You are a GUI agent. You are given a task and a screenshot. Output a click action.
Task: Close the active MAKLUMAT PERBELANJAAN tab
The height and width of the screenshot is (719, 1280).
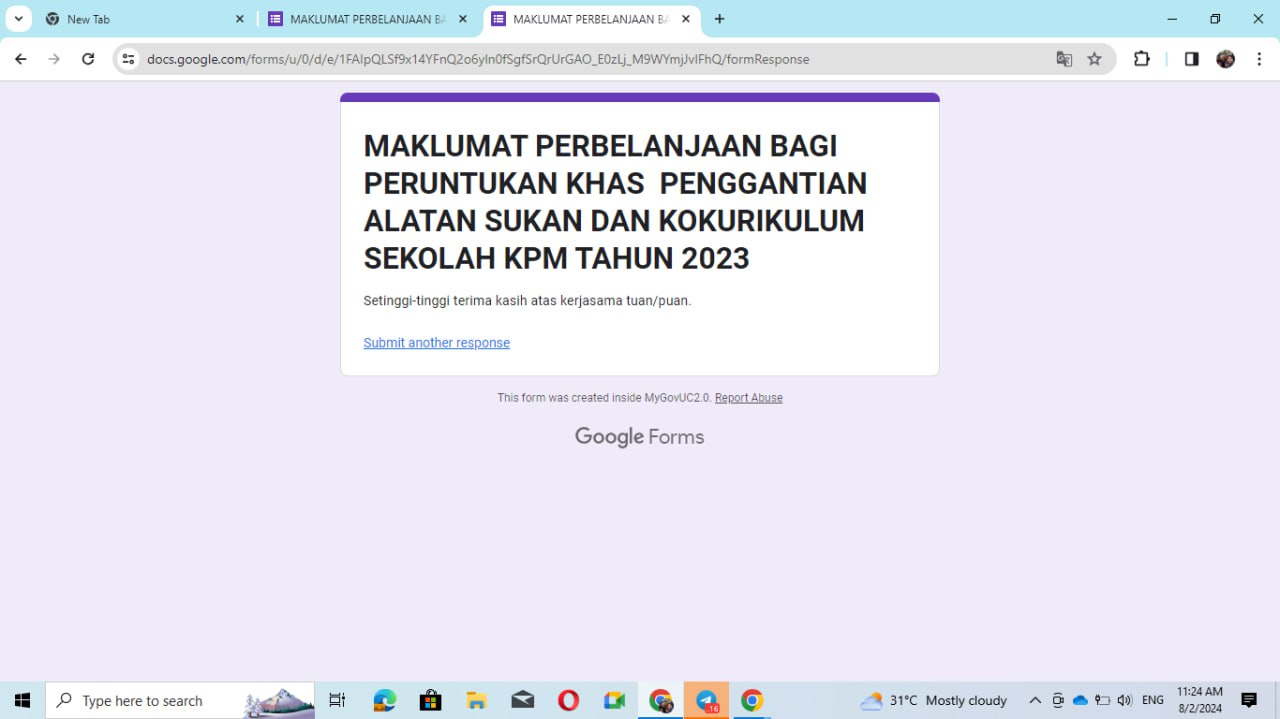686,19
